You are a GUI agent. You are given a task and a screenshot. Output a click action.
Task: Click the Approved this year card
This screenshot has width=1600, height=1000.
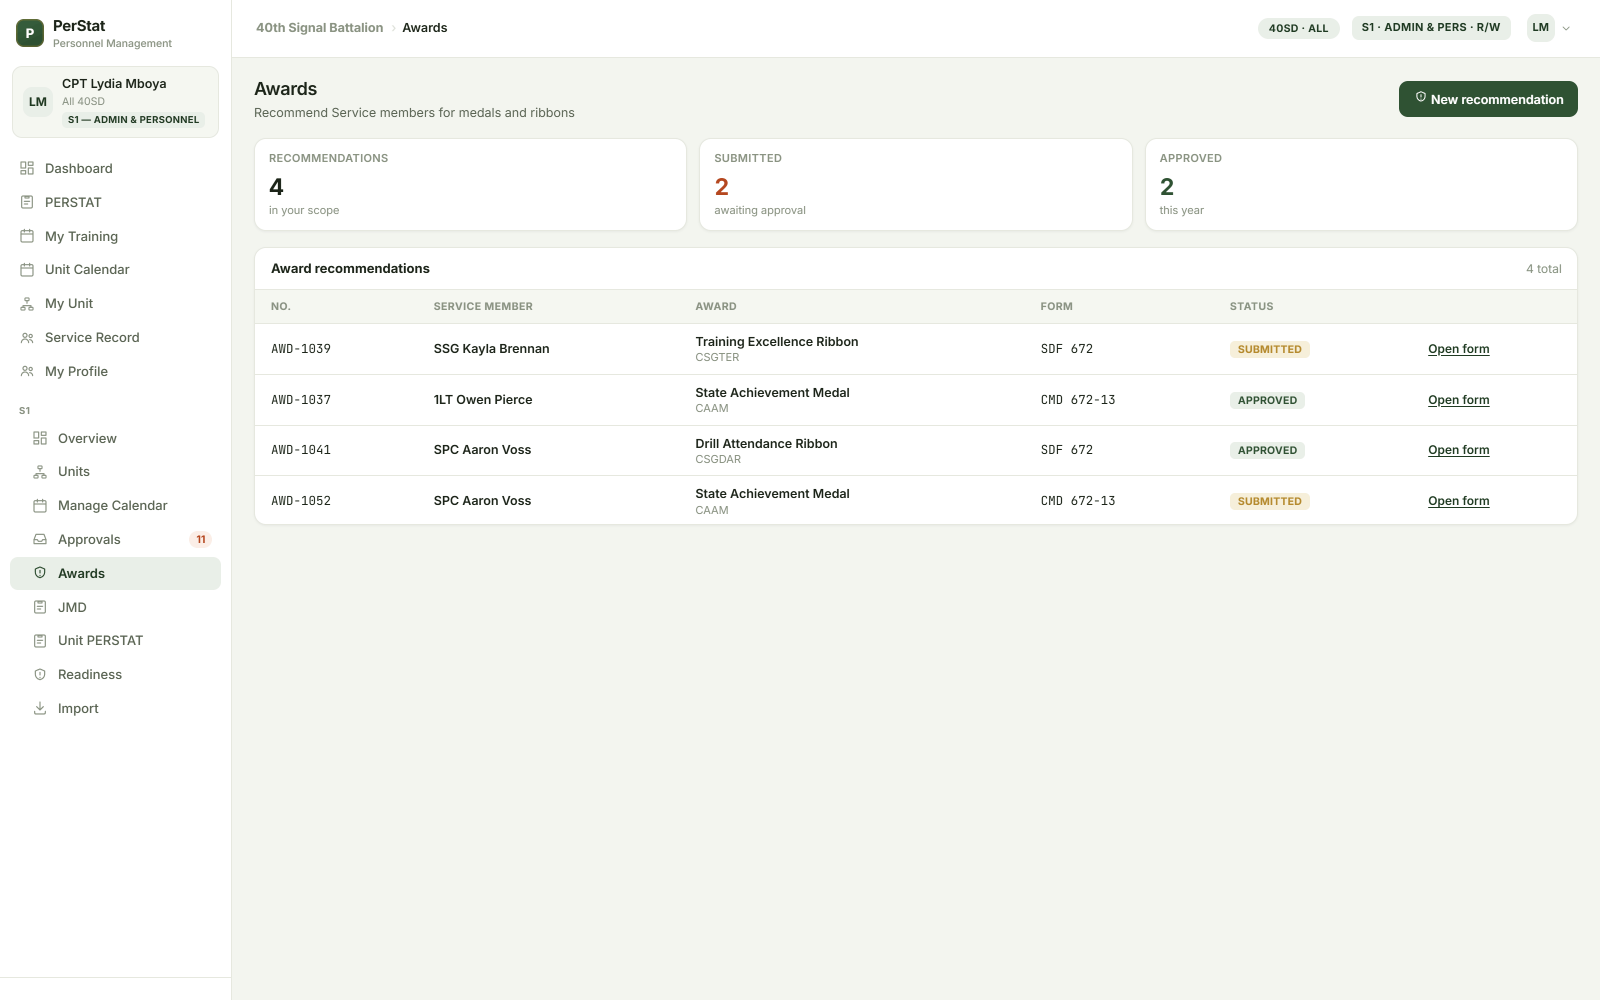[1361, 184]
